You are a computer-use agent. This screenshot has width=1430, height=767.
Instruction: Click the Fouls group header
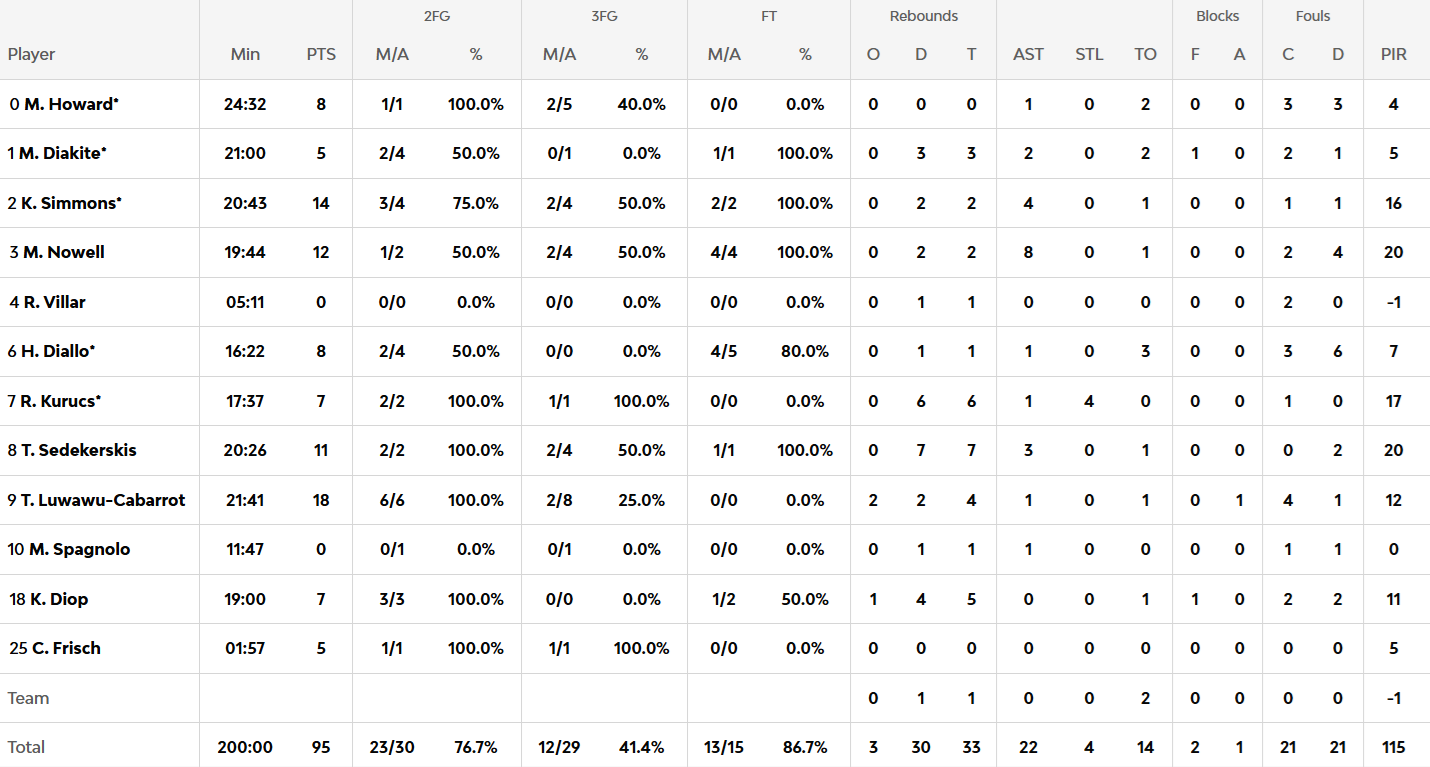click(1312, 16)
